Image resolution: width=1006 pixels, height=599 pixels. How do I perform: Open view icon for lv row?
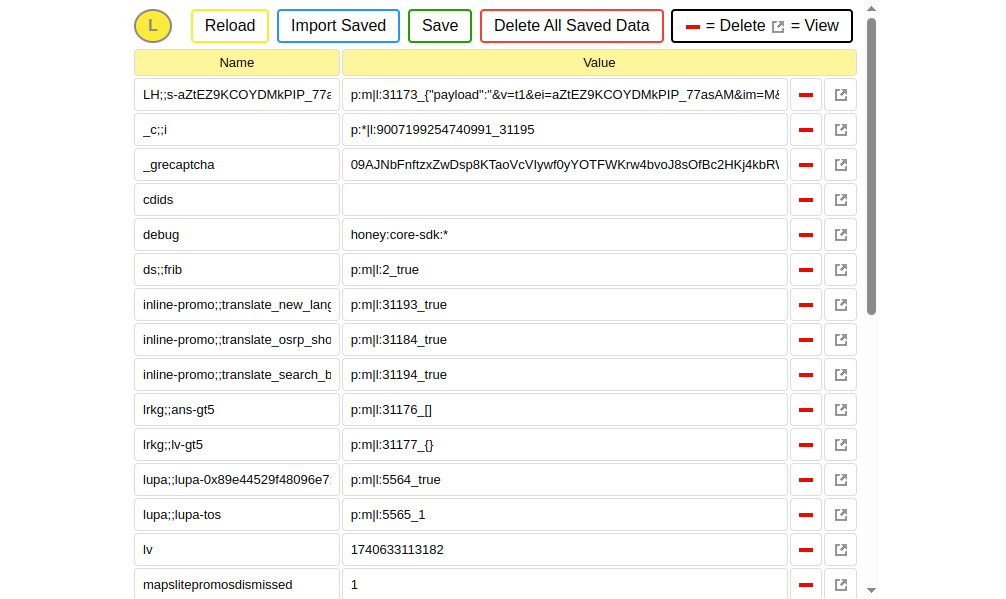[x=840, y=550]
